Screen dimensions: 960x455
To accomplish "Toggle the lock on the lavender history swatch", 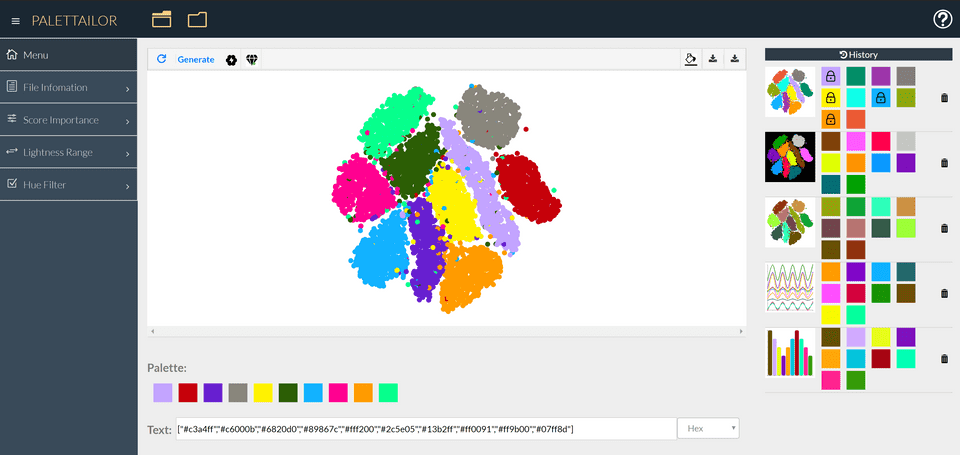I will tap(831, 76).
